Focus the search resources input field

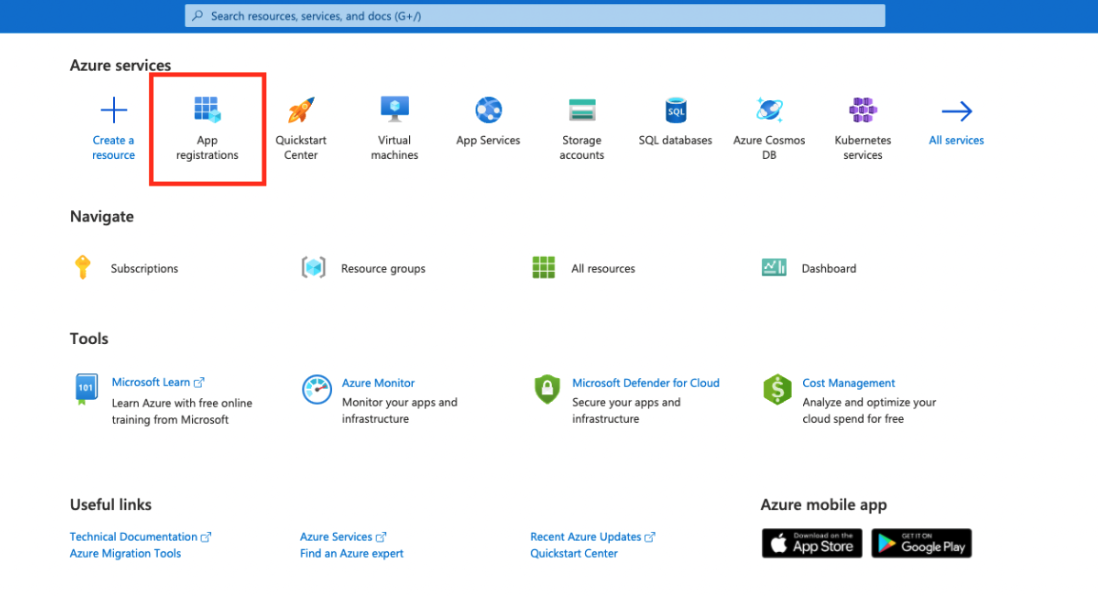(x=535, y=15)
